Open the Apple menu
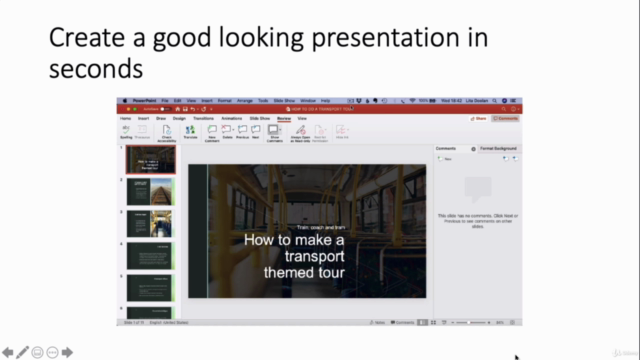Viewport: 640px width, 360px height. (x=124, y=100)
